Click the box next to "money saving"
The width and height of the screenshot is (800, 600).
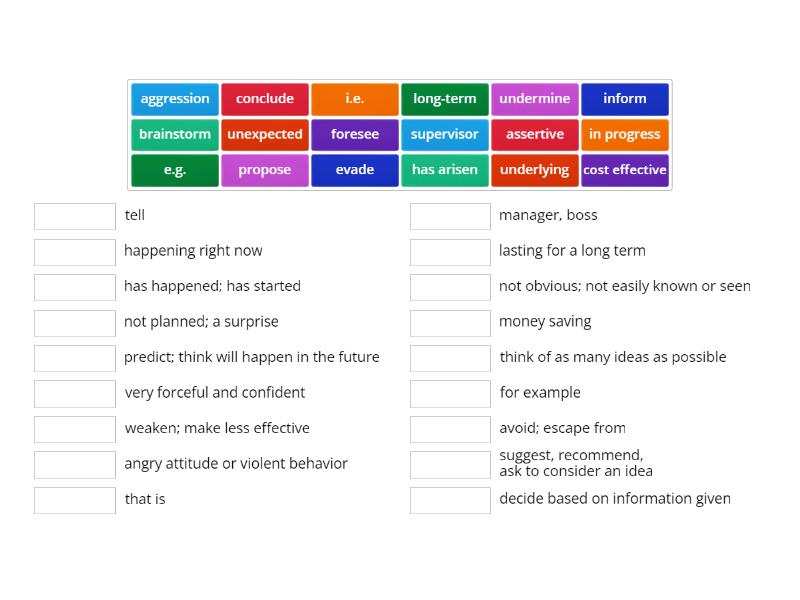(450, 322)
